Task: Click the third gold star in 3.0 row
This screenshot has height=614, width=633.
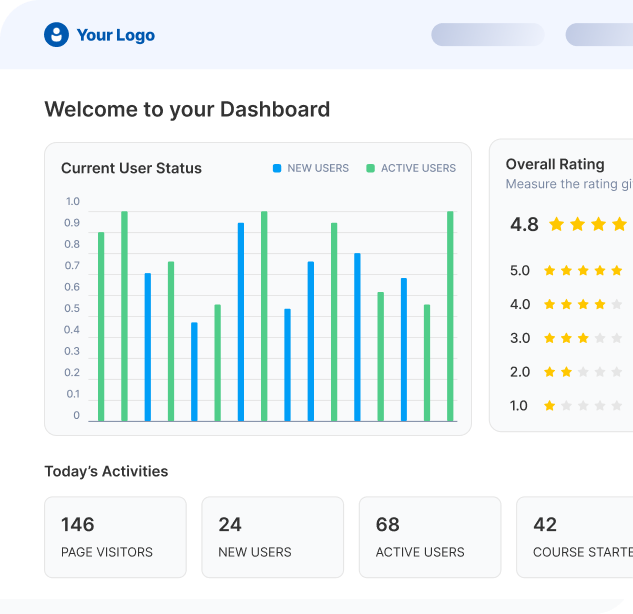Action: coord(583,338)
